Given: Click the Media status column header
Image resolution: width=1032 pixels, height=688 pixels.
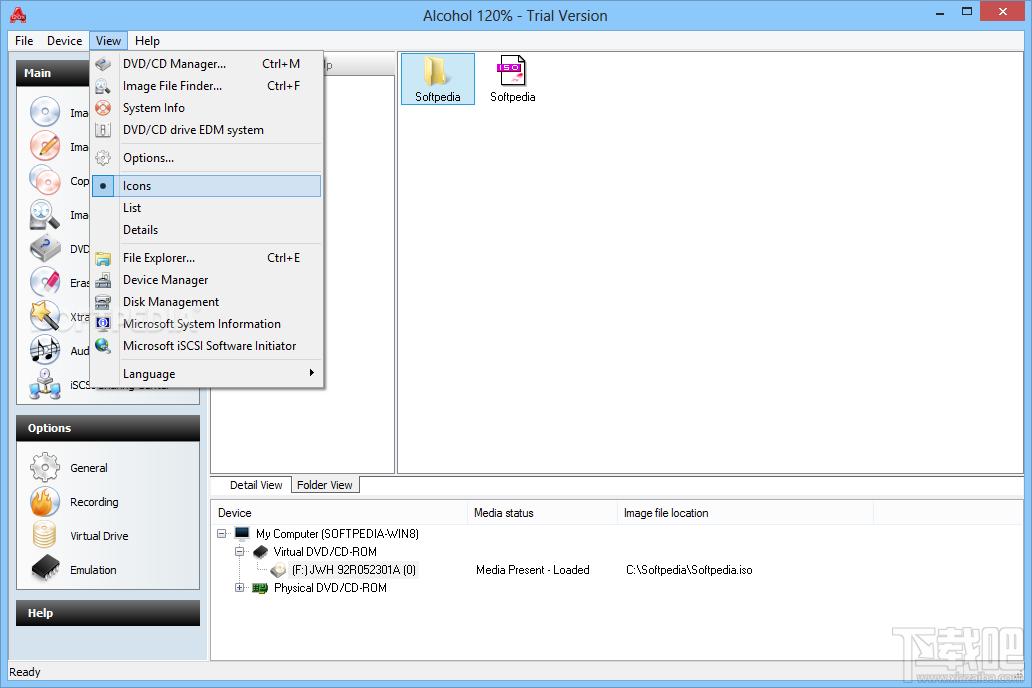Looking at the screenshot, I should [x=504, y=513].
